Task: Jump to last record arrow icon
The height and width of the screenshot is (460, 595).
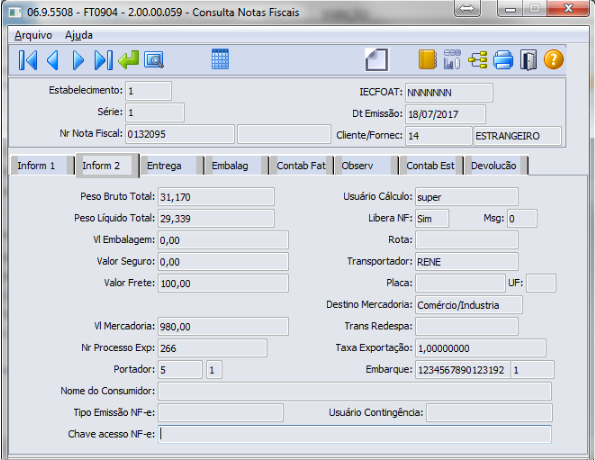Action: [103, 60]
